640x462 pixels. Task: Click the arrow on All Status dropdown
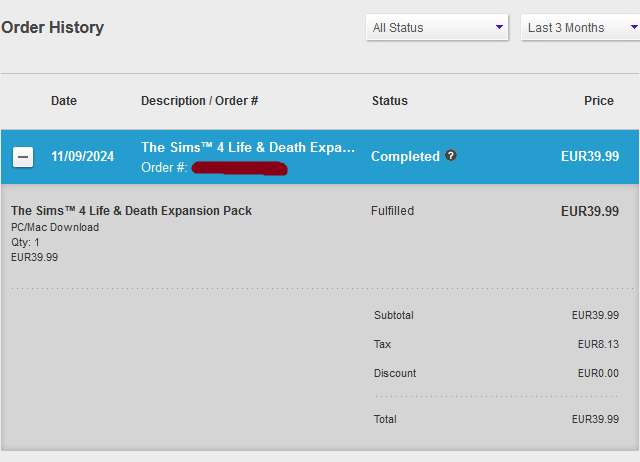[x=499, y=28]
